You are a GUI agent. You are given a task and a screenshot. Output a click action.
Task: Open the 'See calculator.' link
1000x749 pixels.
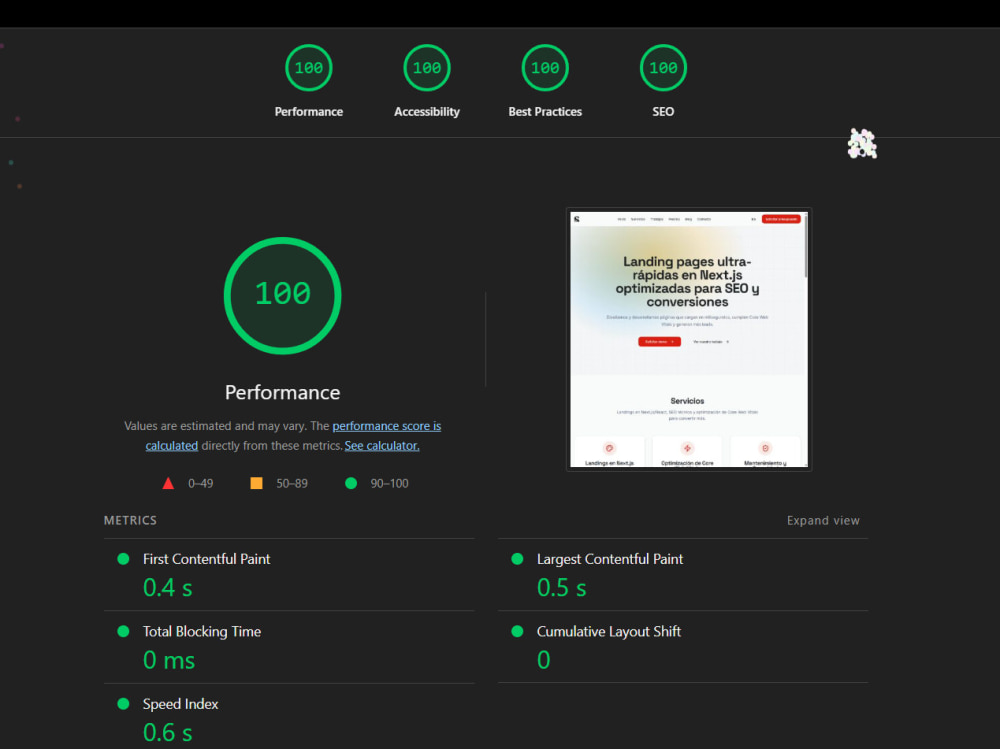click(x=382, y=445)
